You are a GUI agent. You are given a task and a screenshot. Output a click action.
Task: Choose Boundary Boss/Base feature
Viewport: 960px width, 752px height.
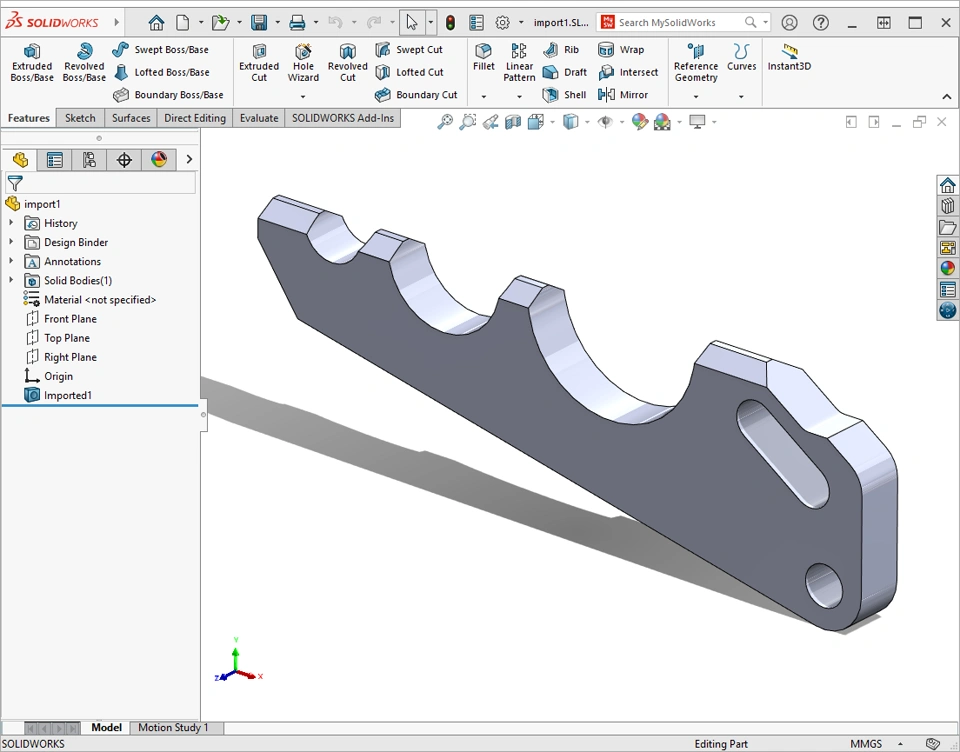(x=168, y=95)
